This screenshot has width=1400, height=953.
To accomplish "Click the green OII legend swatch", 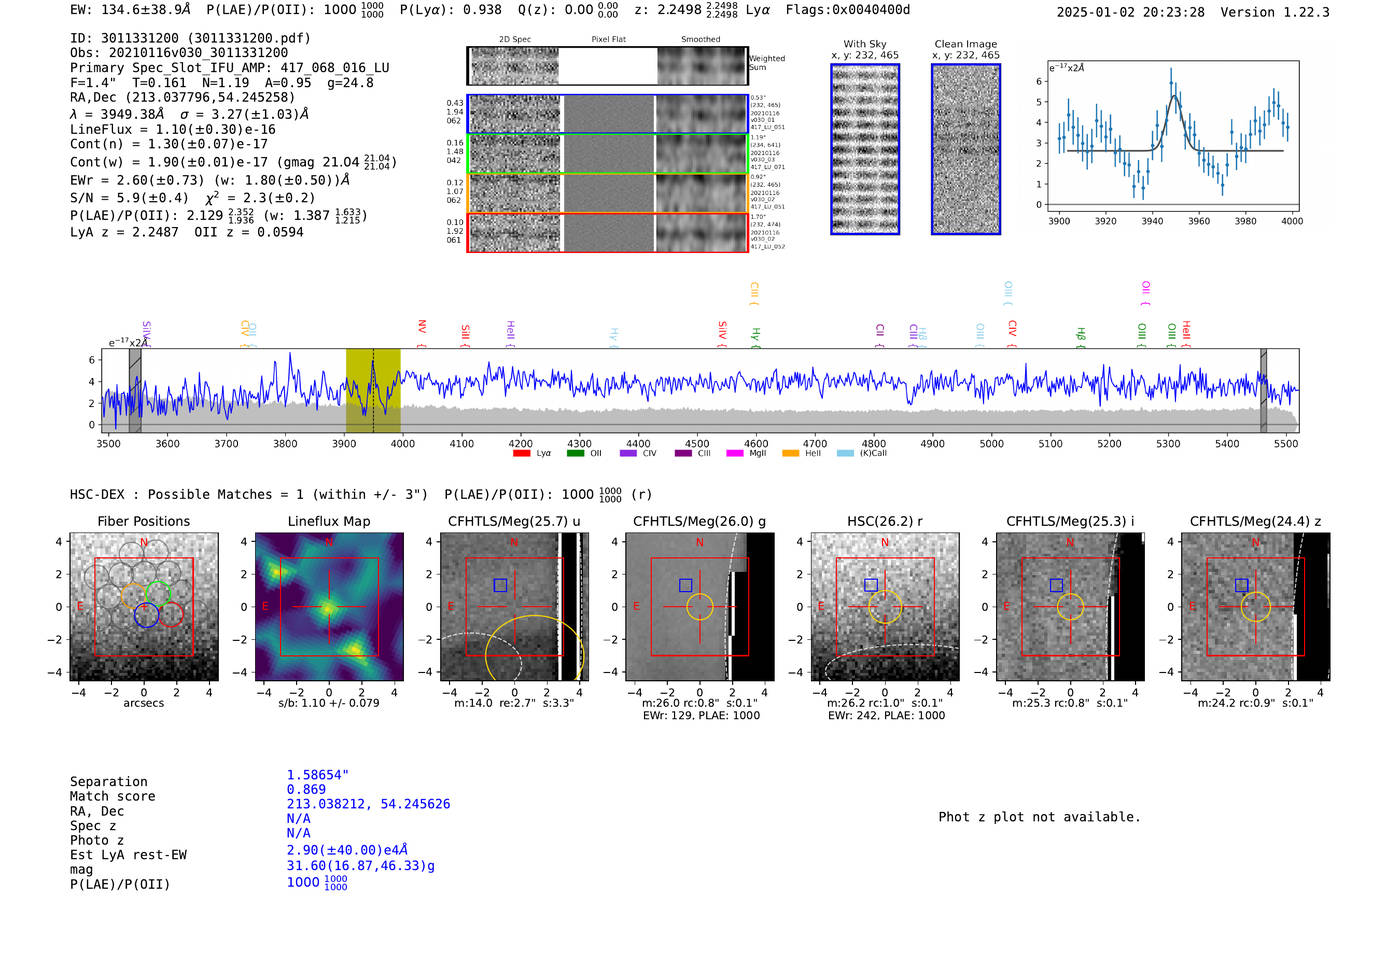I will pyautogui.click(x=575, y=453).
